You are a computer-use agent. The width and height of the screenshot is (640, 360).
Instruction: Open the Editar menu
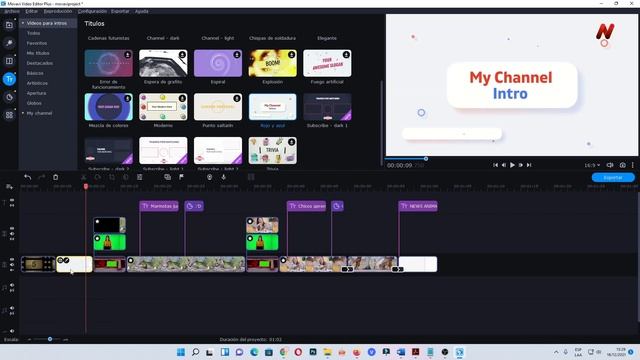[31, 11]
